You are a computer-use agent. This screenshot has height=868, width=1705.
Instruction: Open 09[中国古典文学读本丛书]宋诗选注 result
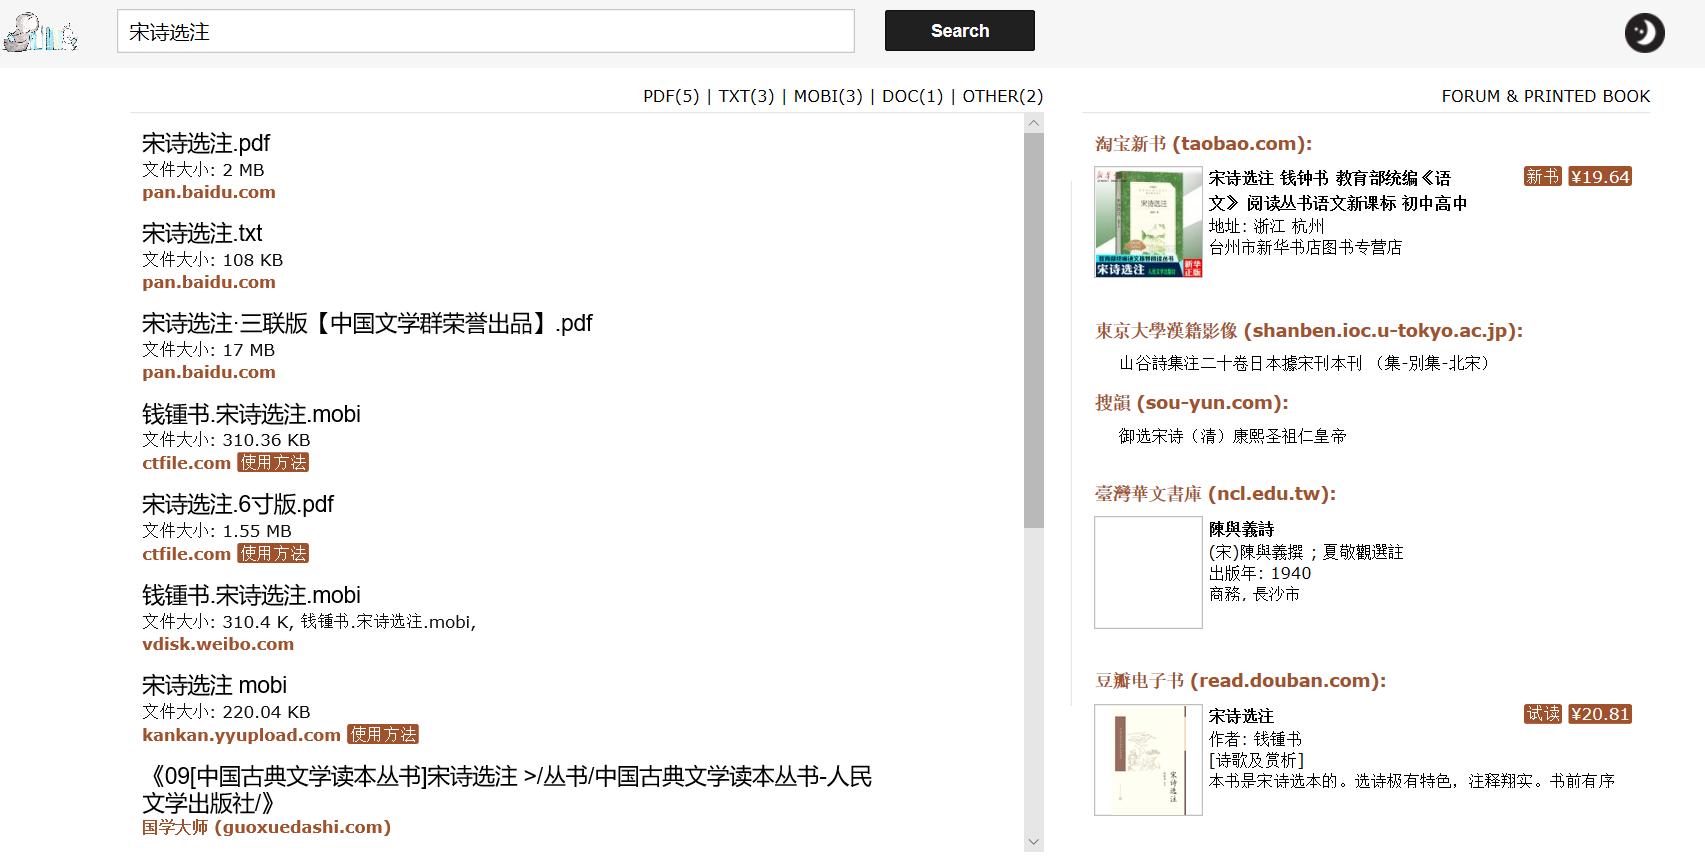pyautogui.click(x=507, y=789)
